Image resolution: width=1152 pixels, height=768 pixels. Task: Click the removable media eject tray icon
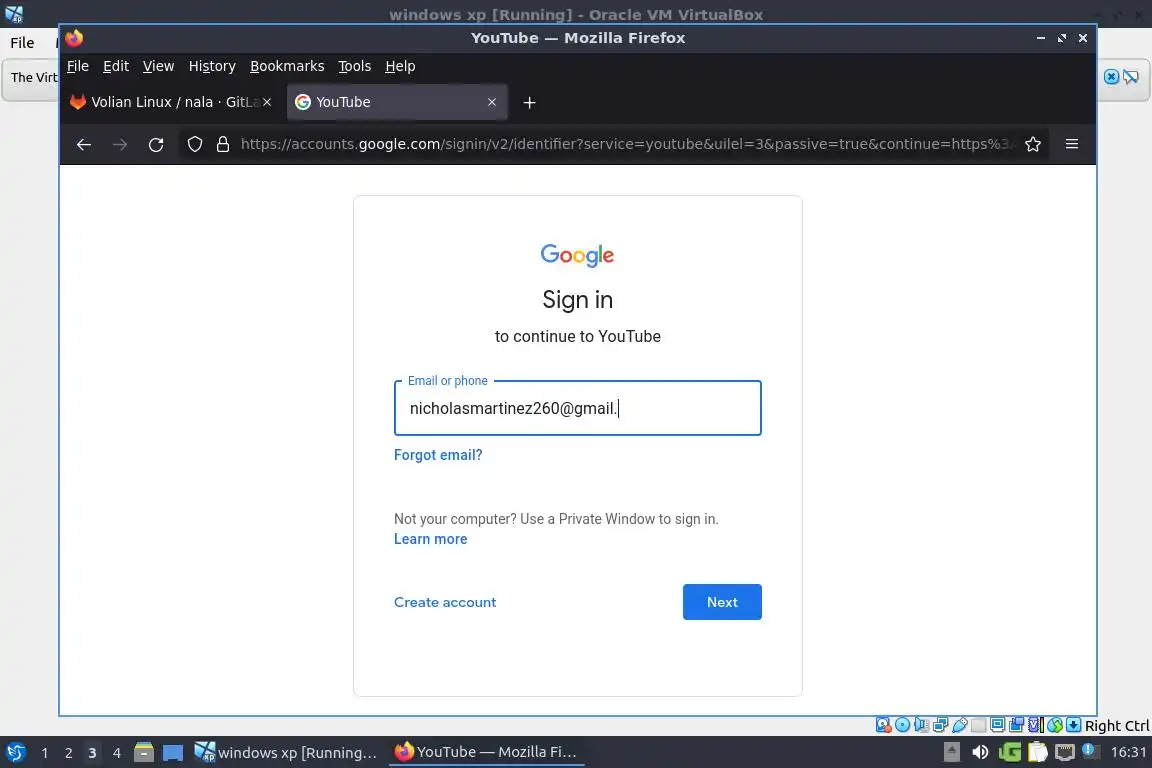click(x=951, y=752)
